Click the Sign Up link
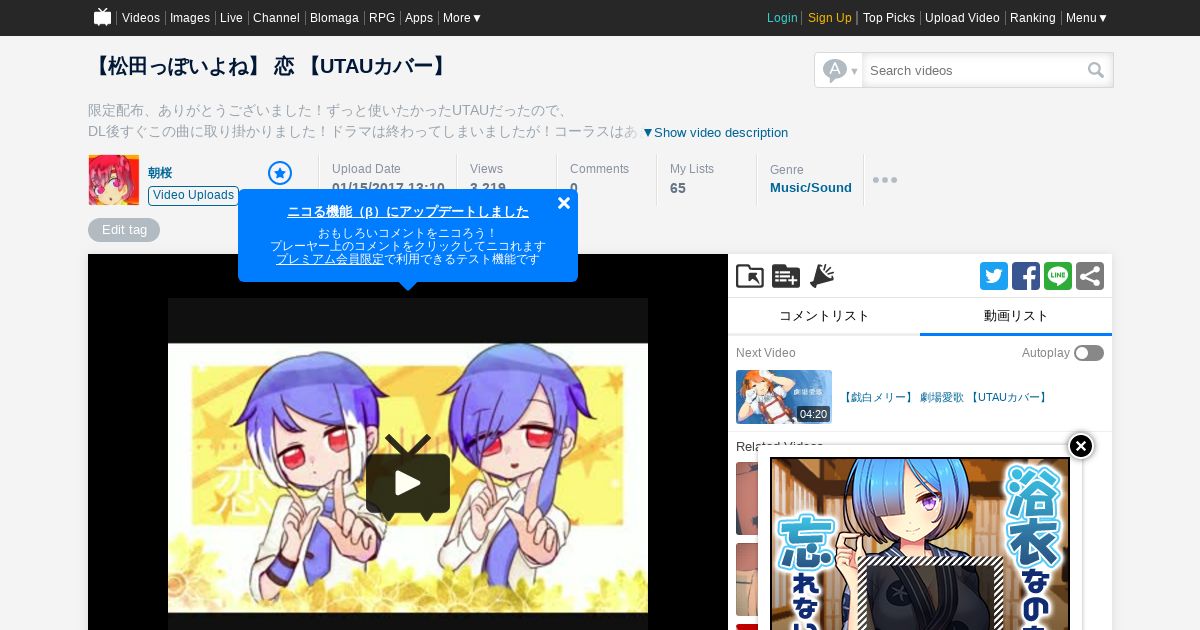This screenshot has height=630, width=1200. point(830,18)
